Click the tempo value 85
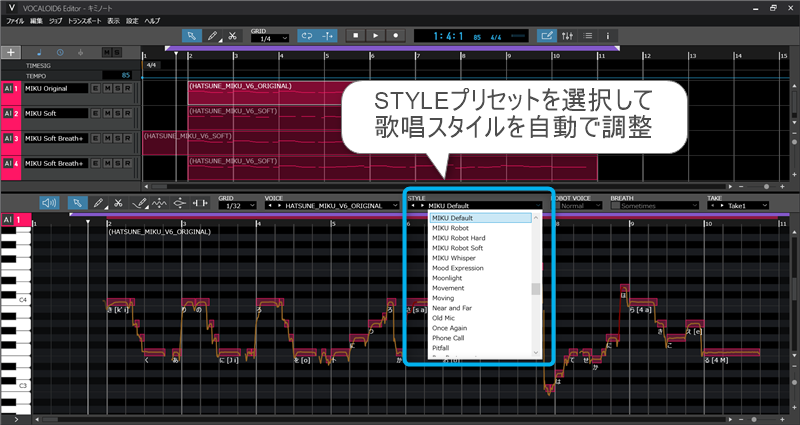The height and width of the screenshot is (425, 800). (126, 76)
